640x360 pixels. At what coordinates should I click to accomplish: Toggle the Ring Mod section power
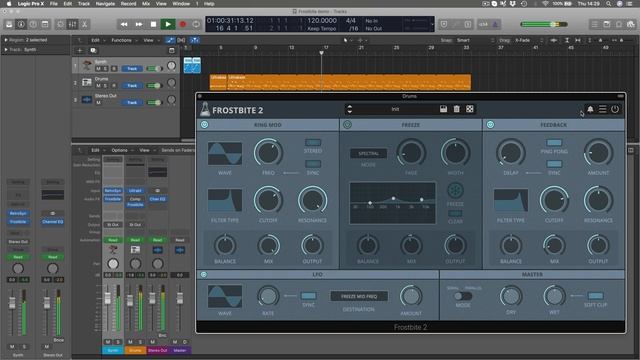204,124
